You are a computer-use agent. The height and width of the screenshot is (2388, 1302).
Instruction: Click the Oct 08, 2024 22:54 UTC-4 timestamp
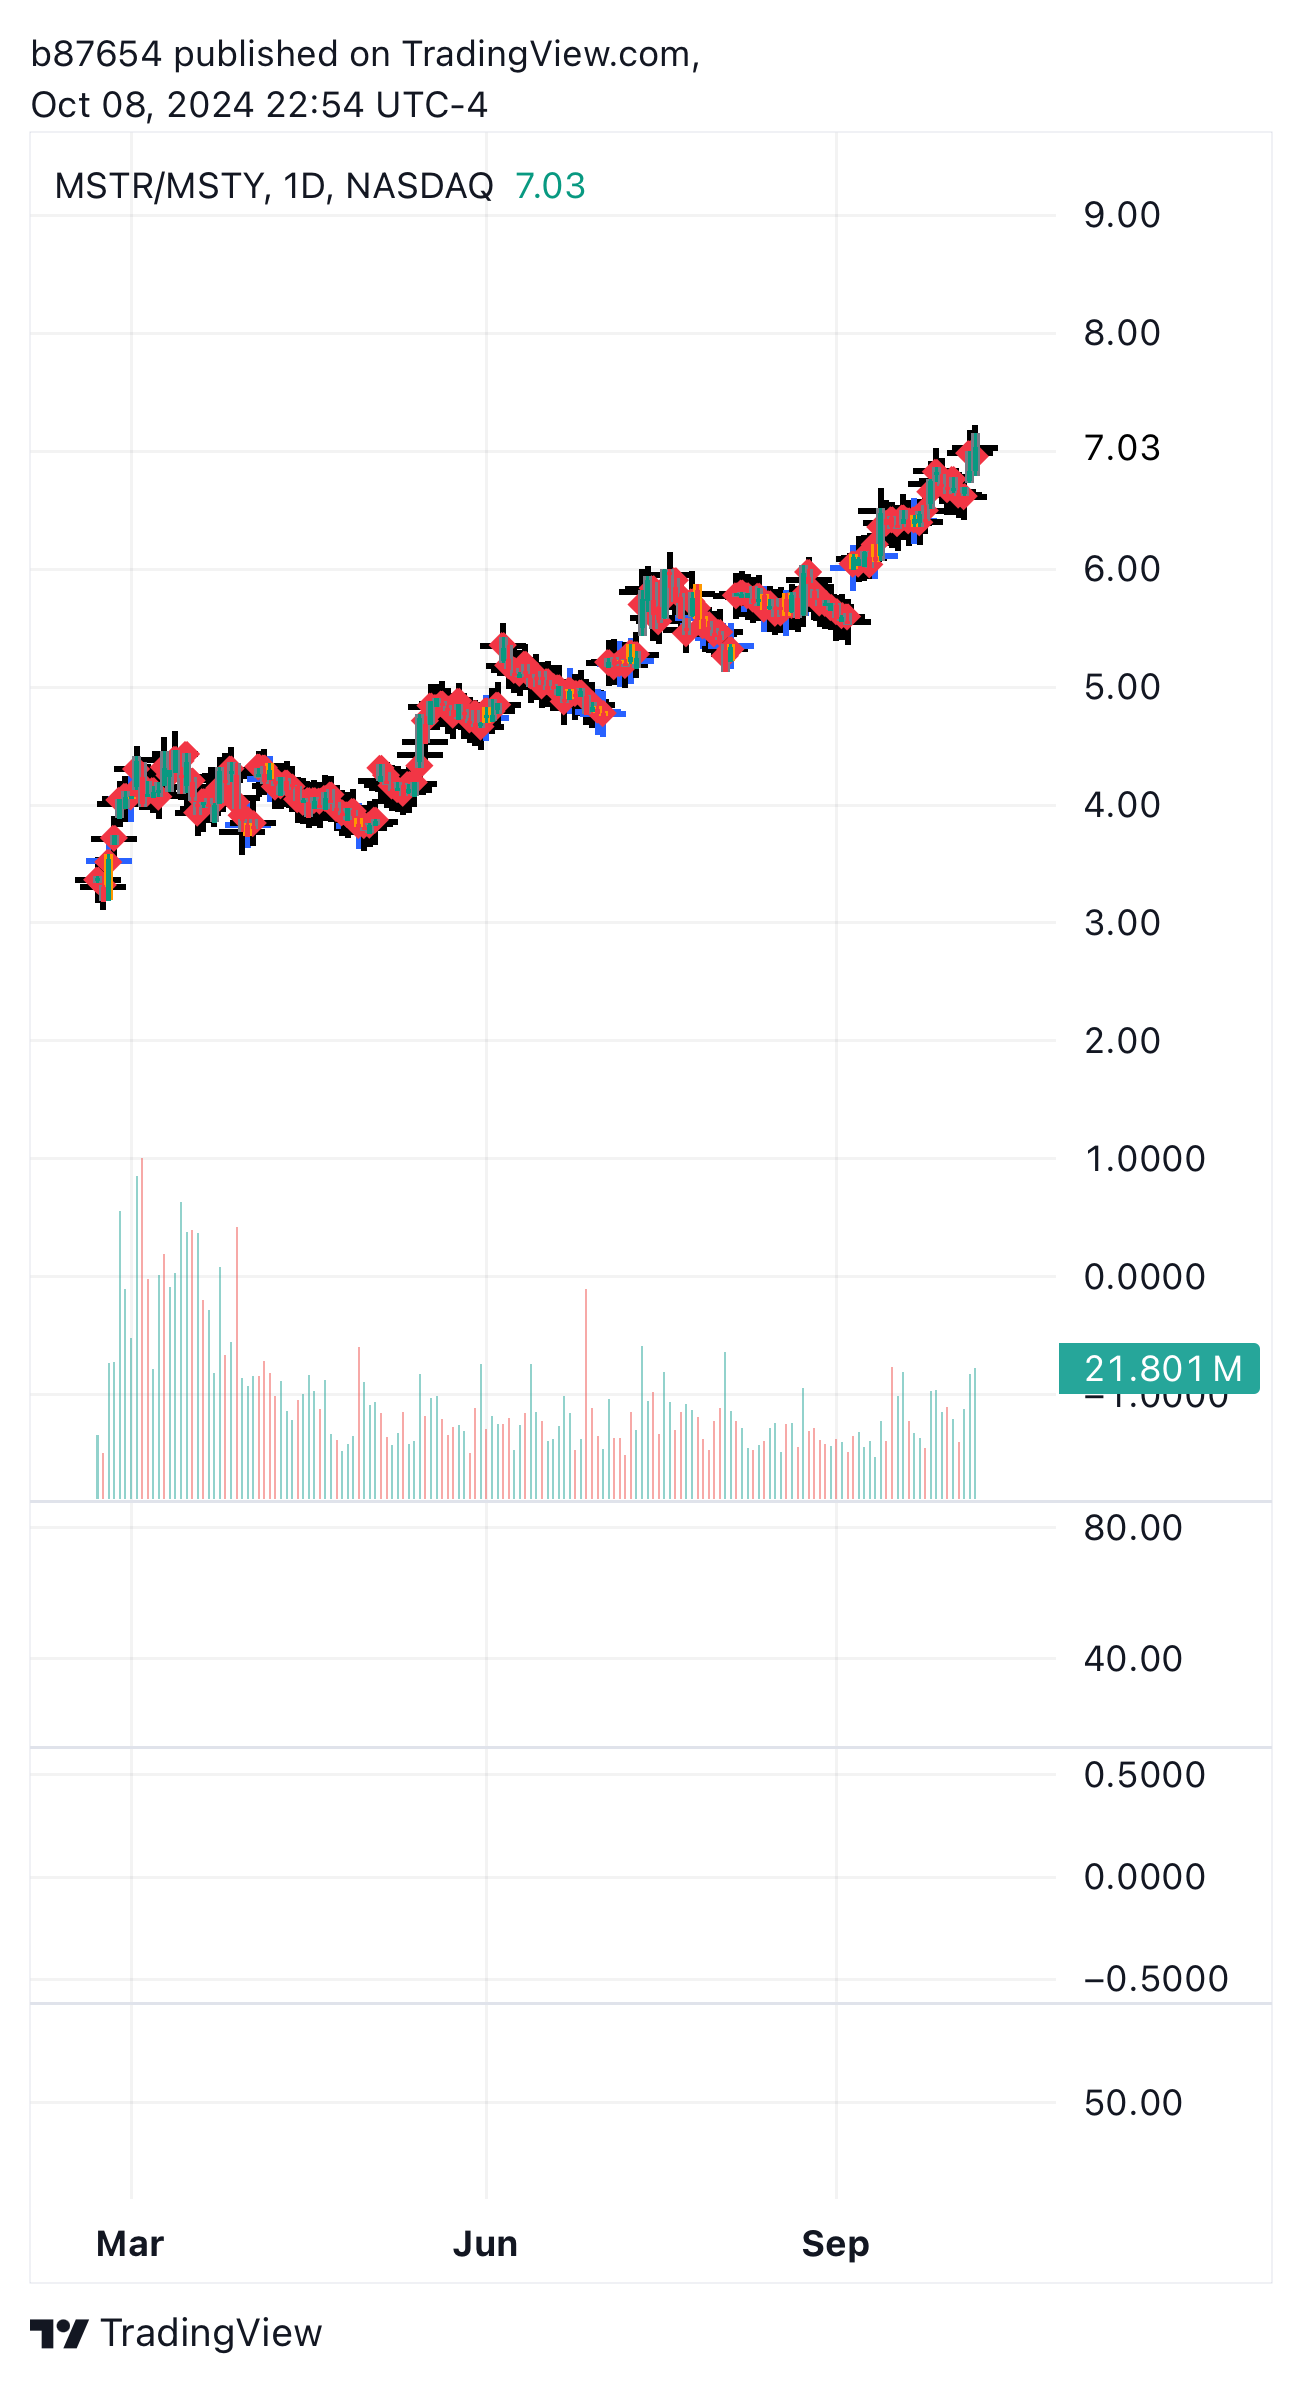(259, 105)
